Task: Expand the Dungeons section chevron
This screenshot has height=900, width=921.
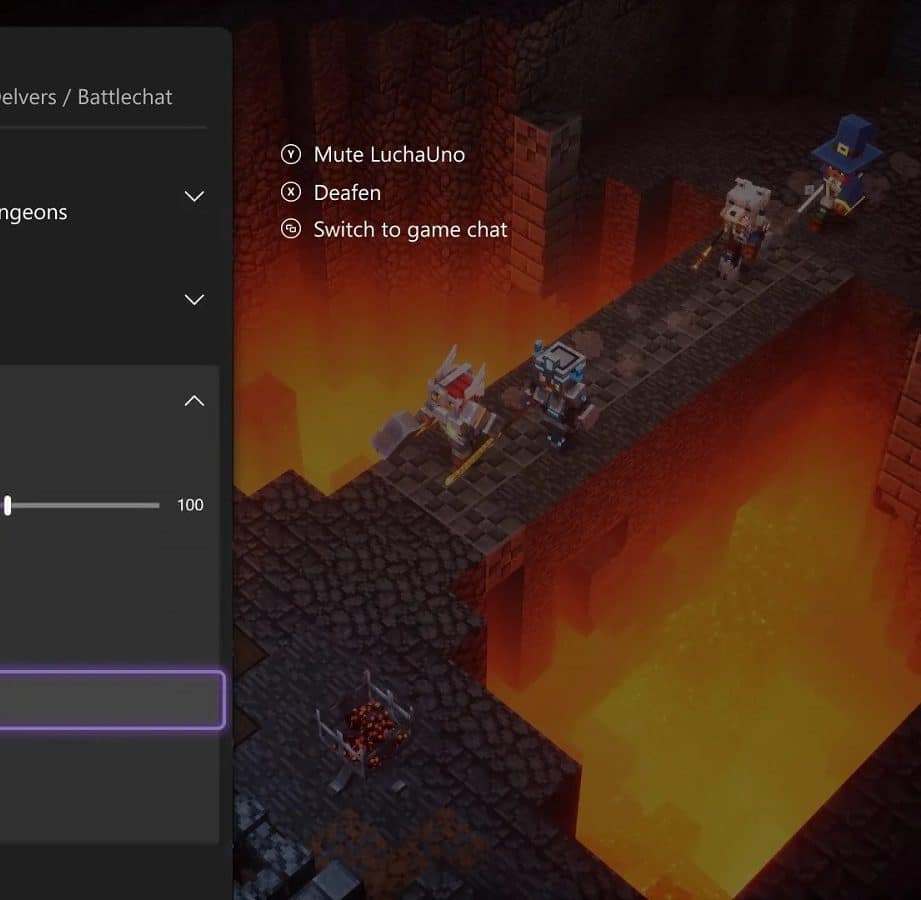Action: click(x=194, y=196)
